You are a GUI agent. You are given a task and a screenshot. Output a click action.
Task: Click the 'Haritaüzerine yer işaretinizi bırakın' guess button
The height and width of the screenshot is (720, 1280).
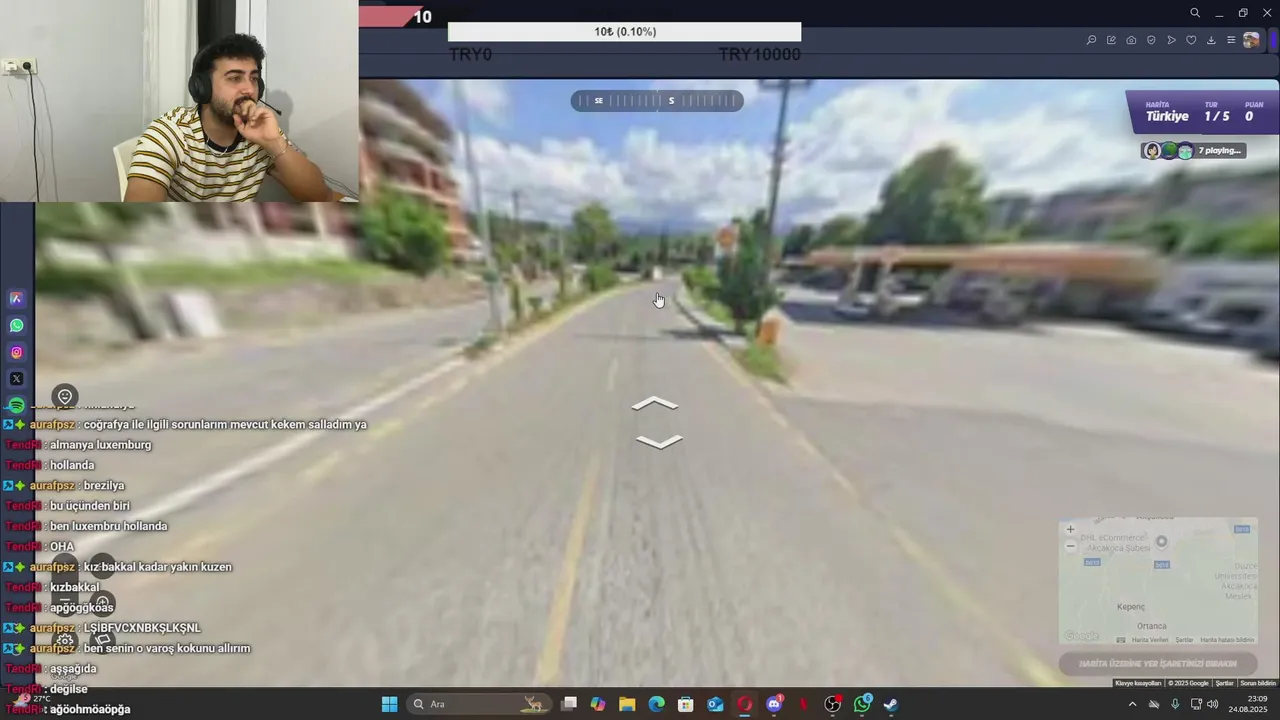[x=1158, y=664]
